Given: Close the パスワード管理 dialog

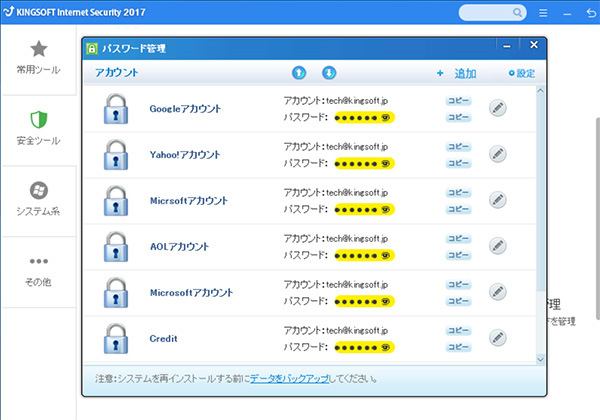Looking at the screenshot, I should pos(533,45).
